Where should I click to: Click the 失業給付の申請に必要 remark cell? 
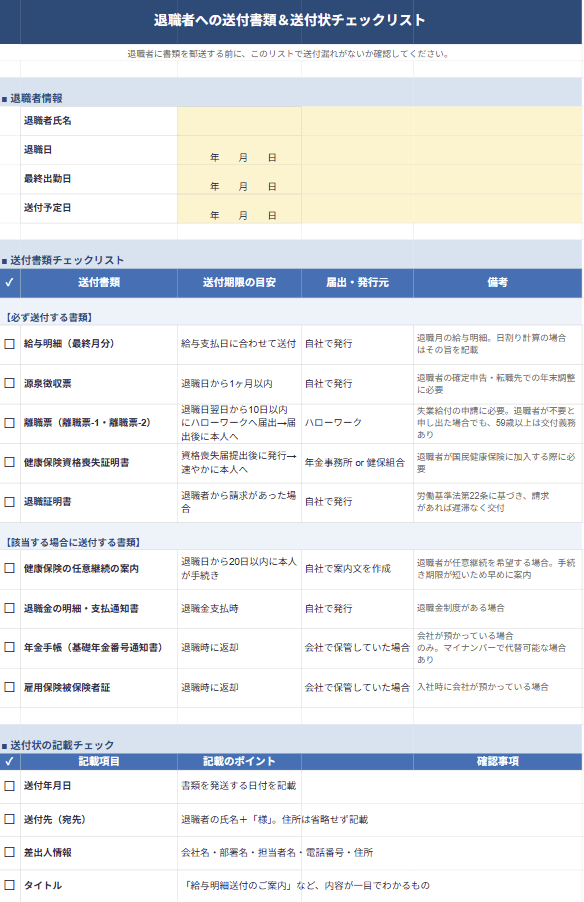click(496, 423)
